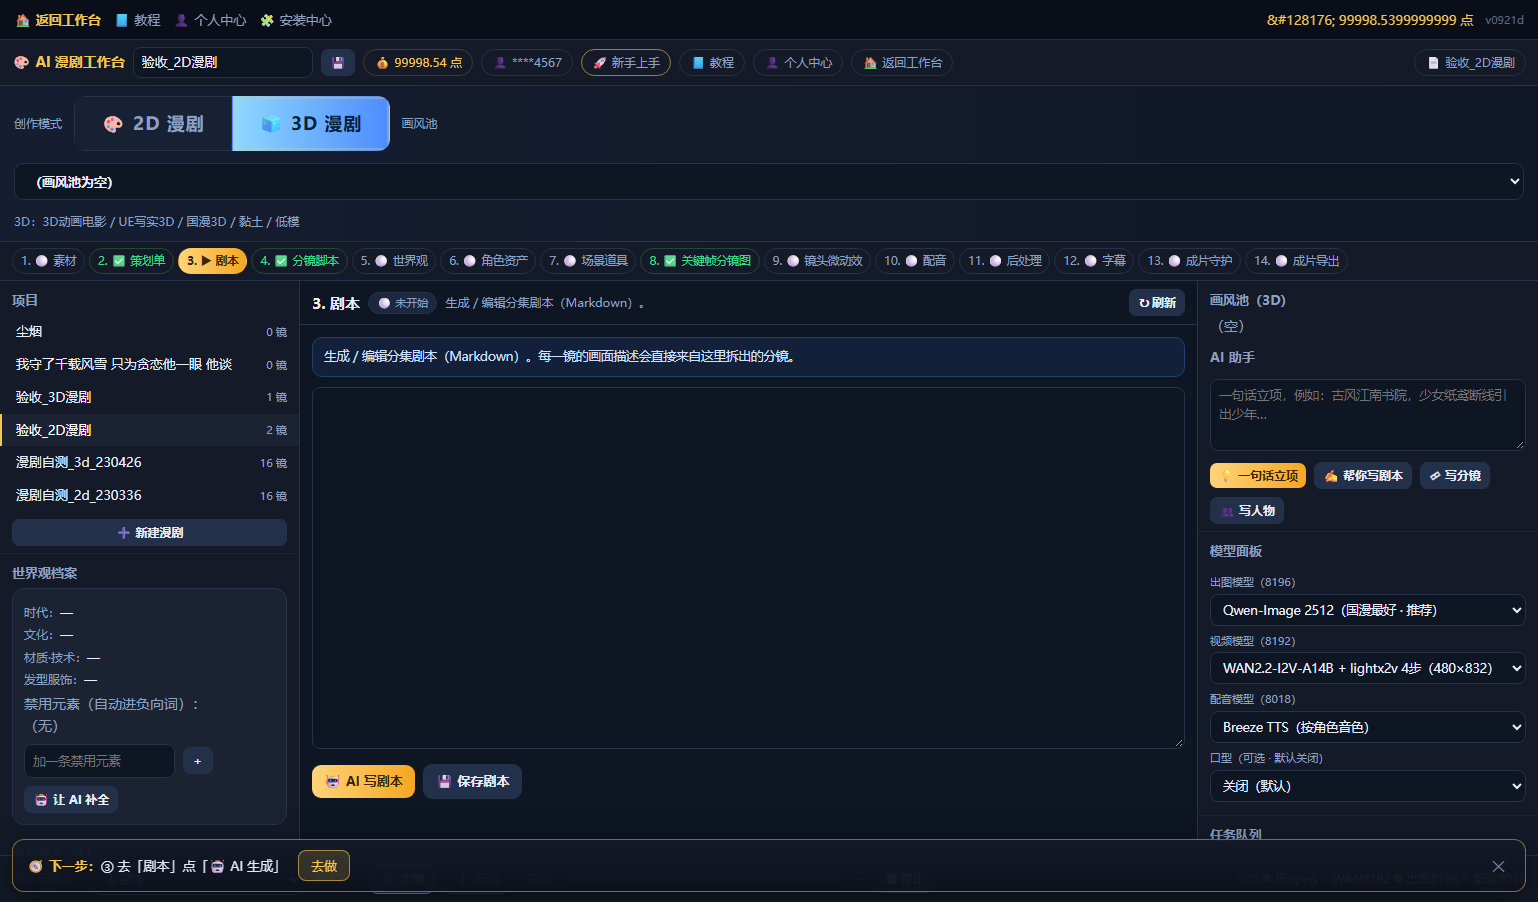Click the refresh 刷新 button
Image resolution: width=1538 pixels, height=902 pixels.
tap(1157, 303)
